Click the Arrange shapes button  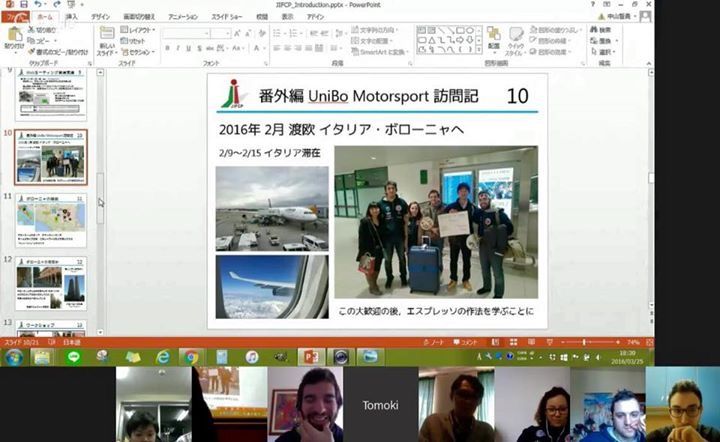[x=494, y=39]
